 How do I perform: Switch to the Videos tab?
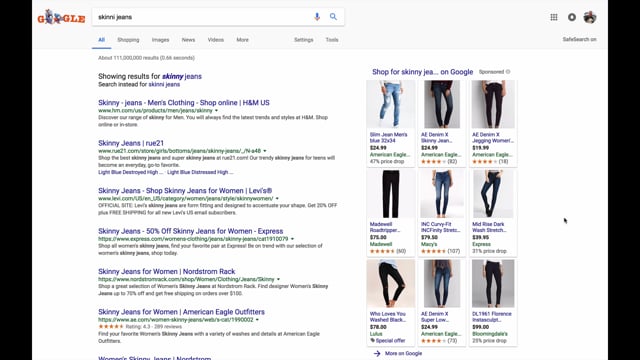(x=216, y=40)
